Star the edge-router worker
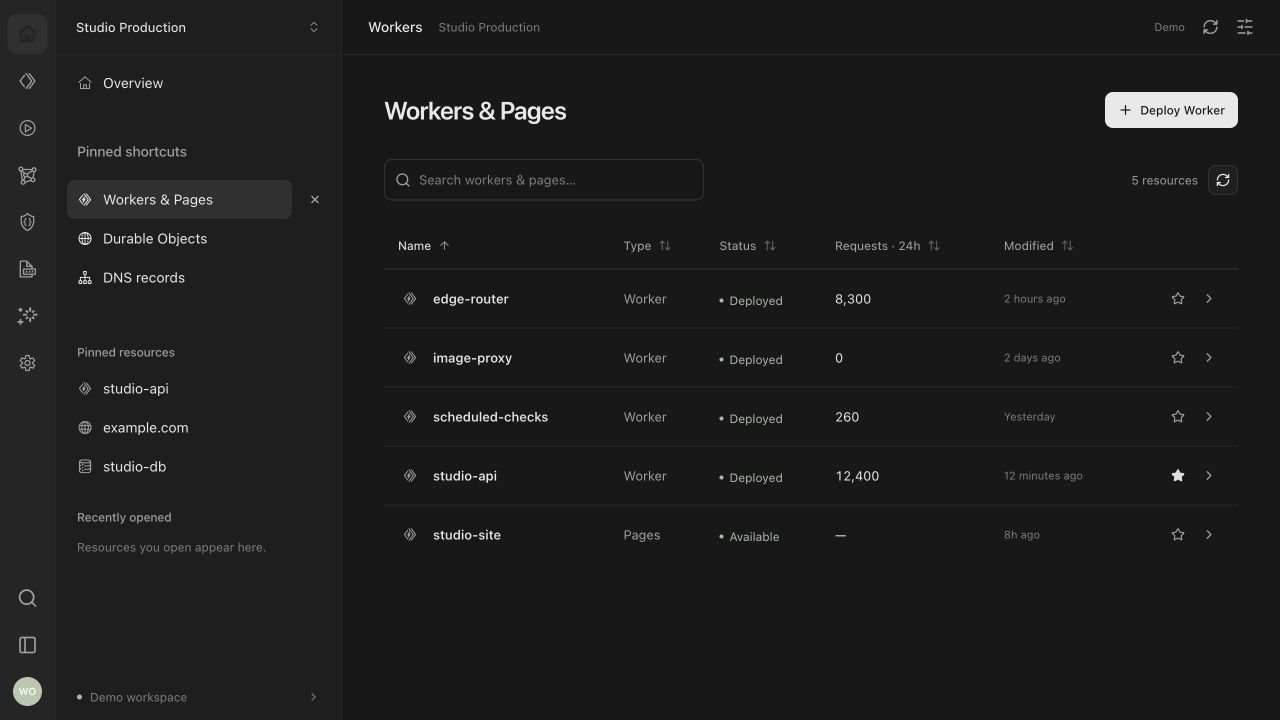1280x720 pixels. (1178, 299)
